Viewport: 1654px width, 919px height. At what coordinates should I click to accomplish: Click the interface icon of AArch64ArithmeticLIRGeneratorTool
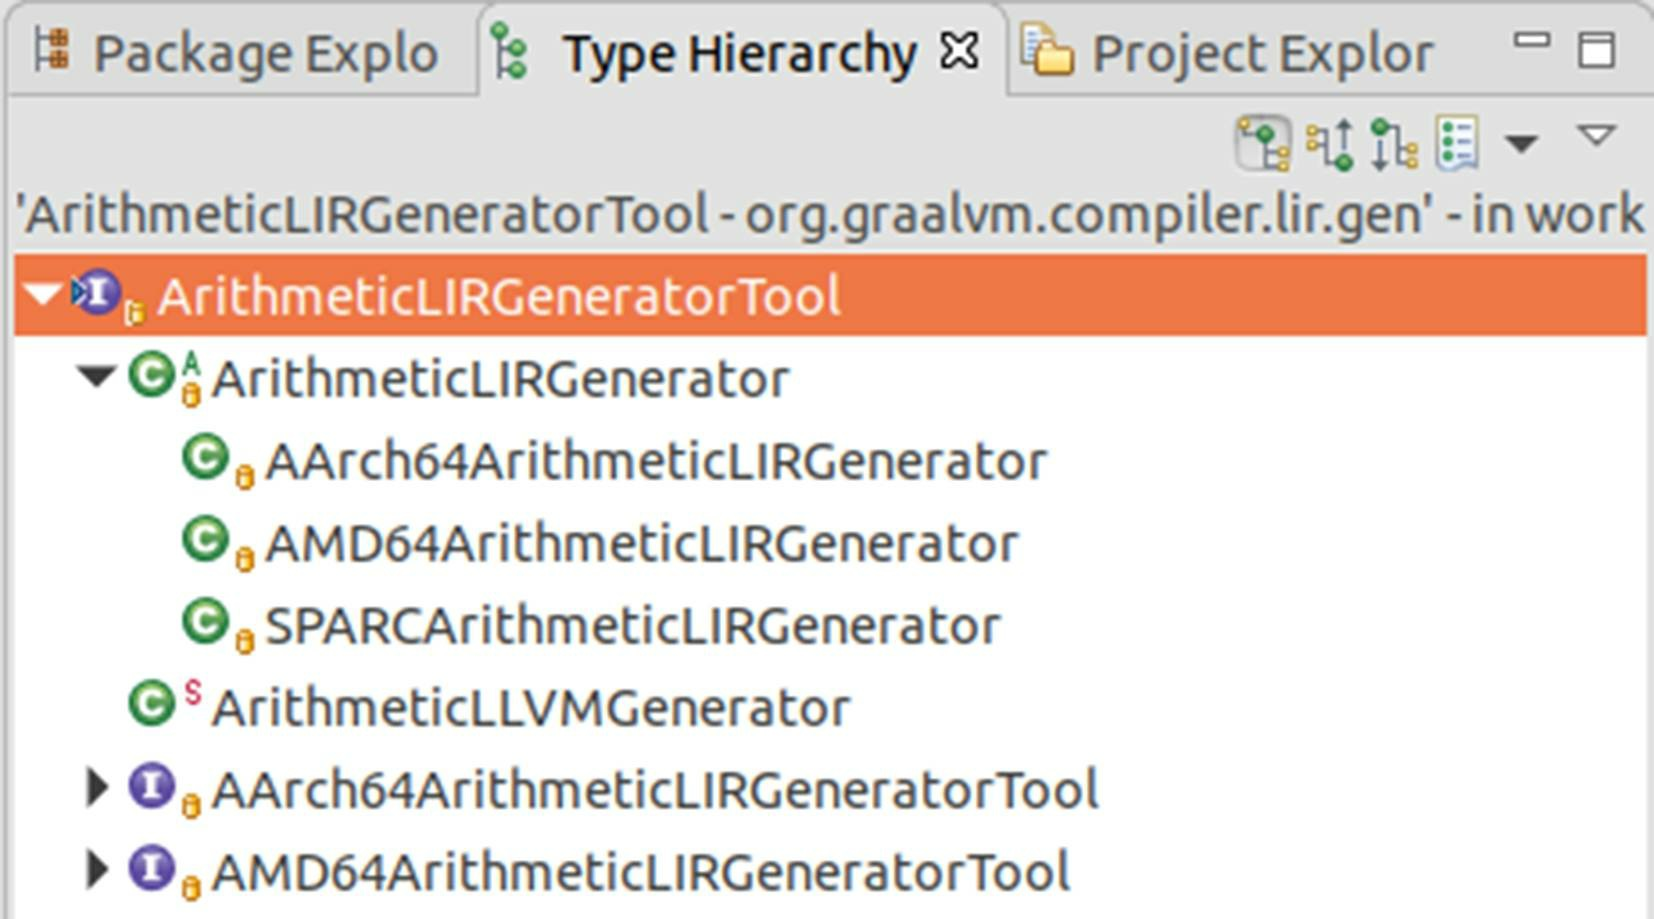click(152, 786)
